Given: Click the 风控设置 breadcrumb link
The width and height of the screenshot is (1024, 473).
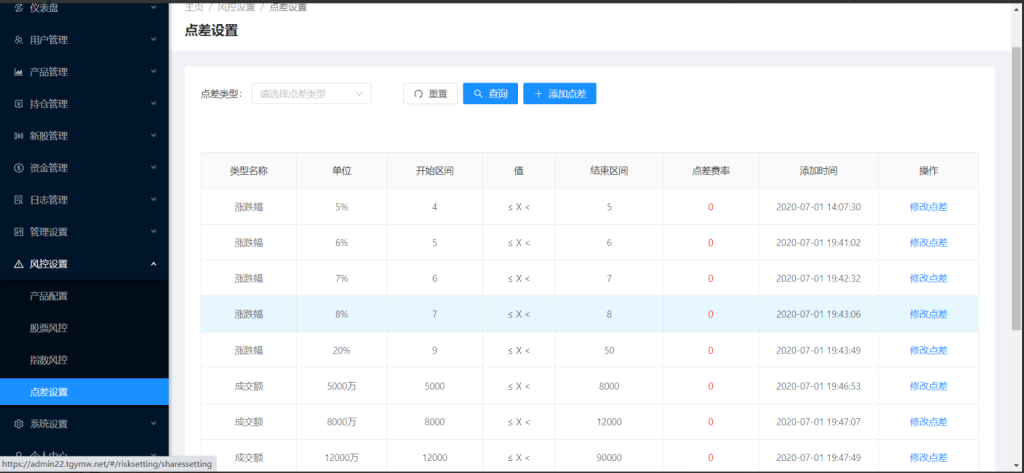Looking at the screenshot, I should click(236, 7).
